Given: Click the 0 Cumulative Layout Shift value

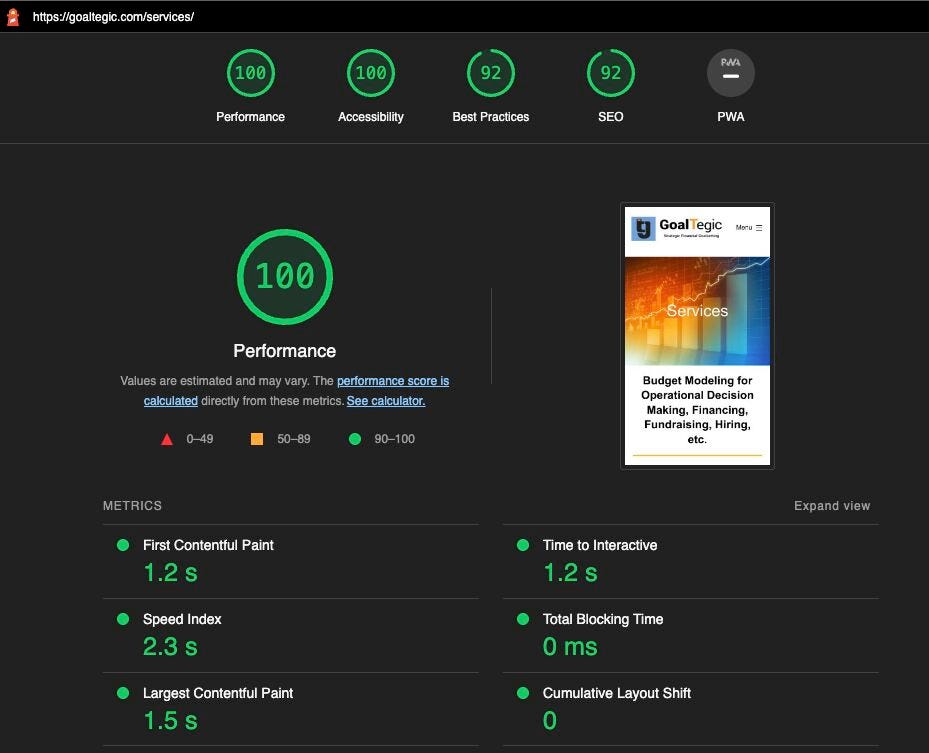Looking at the screenshot, I should [550, 721].
